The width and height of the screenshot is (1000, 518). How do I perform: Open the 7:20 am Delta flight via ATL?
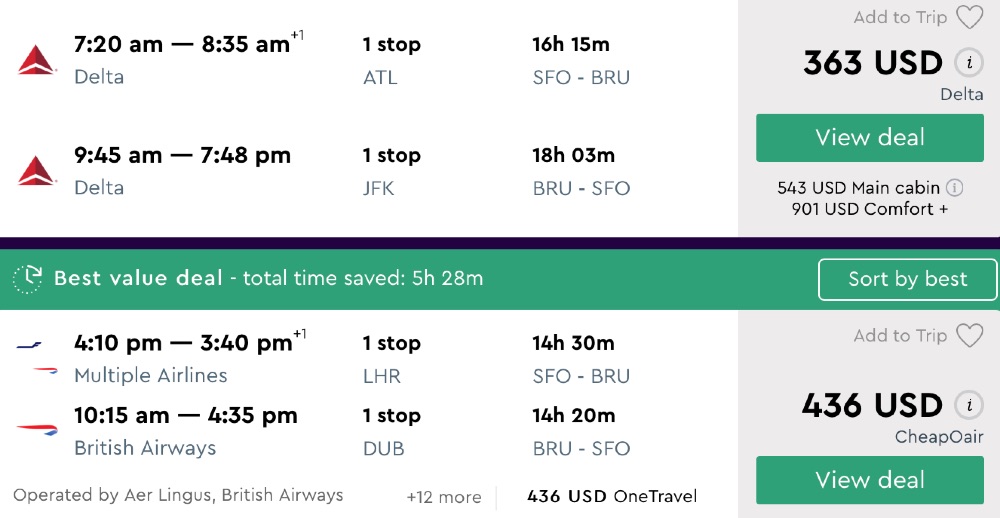pos(180,45)
